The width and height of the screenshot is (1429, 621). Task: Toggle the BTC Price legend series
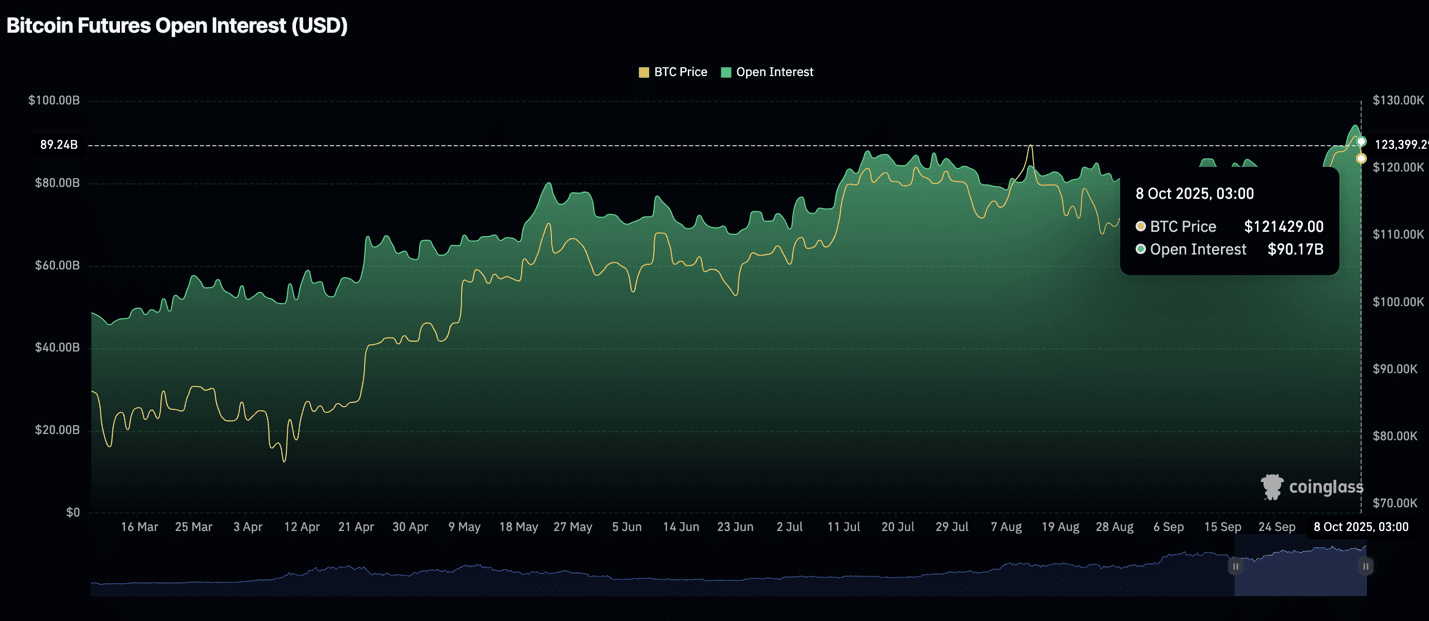pyautogui.click(x=673, y=72)
